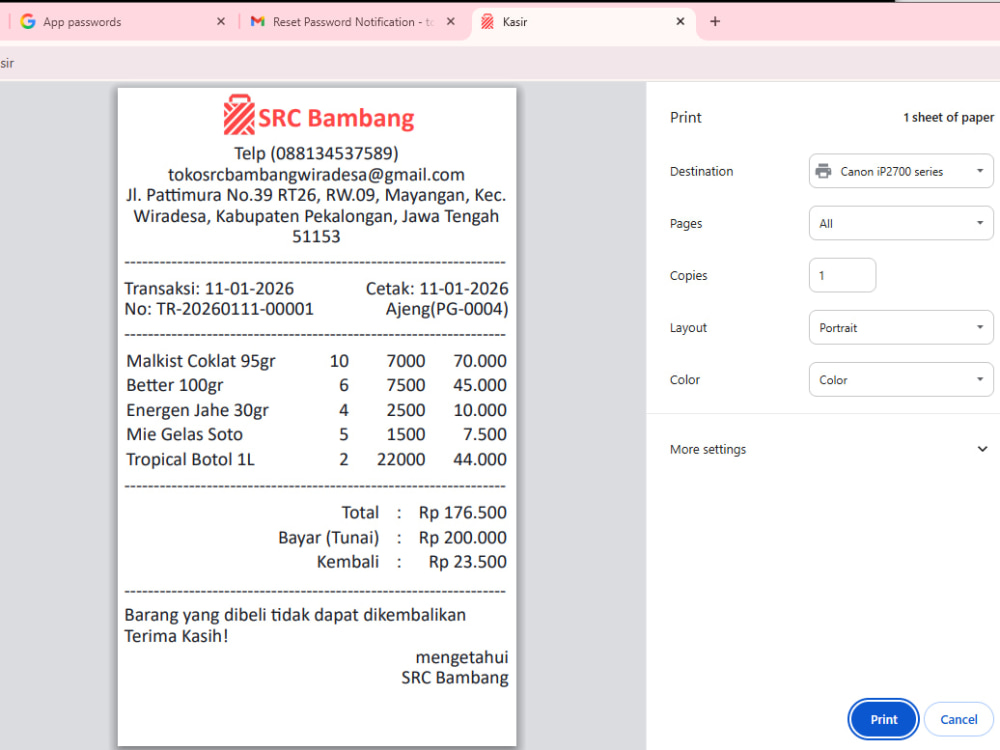Click 'Mie Gelas Soto' item name

(184, 434)
